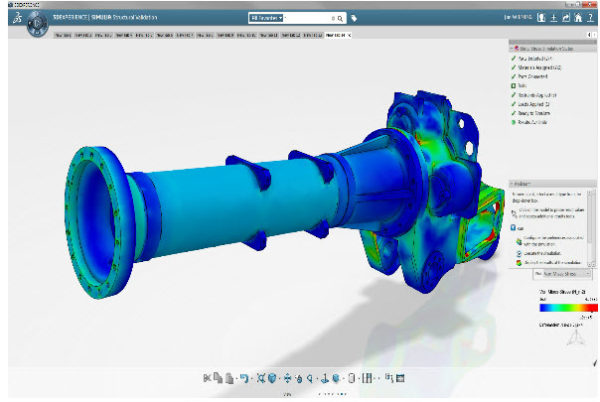
Task: Click the Dassault 3DS logo
Action: [17, 18]
